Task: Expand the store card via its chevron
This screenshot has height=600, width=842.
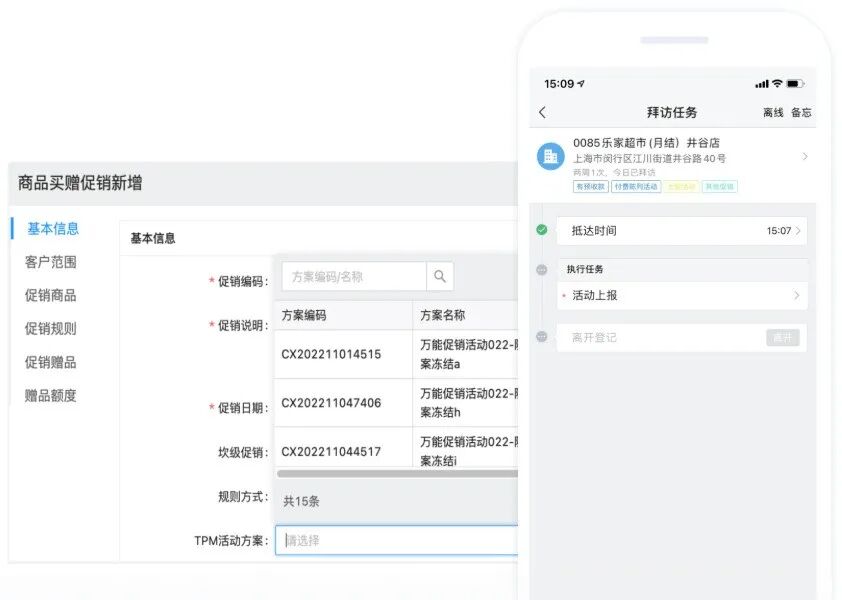Action: pyautogui.click(x=803, y=157)
